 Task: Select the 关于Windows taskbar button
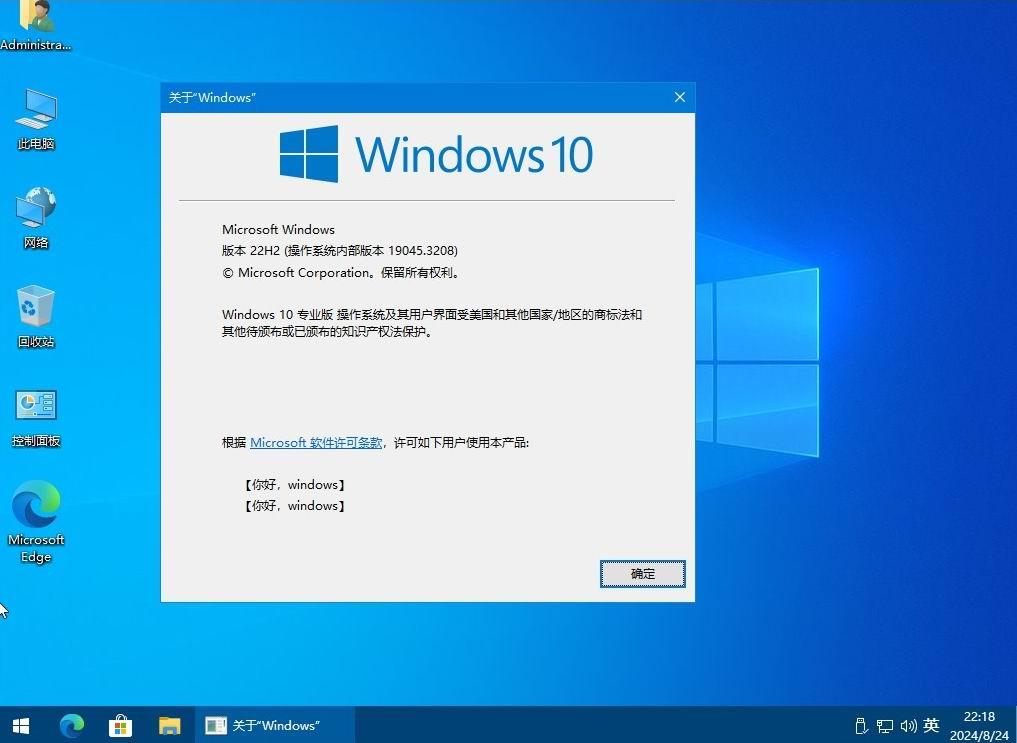tap(270, 725)
